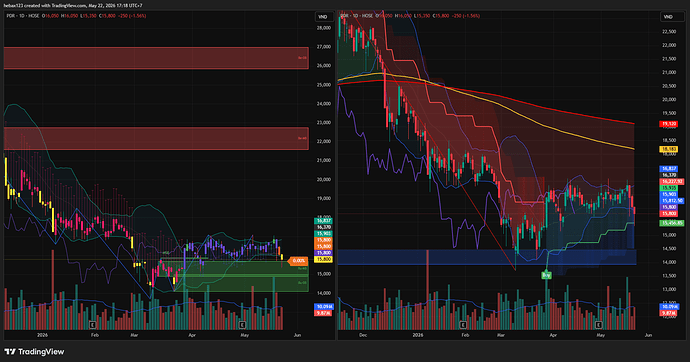Click the PDR 1D HOSE legend on left chart

coord(23,16)
